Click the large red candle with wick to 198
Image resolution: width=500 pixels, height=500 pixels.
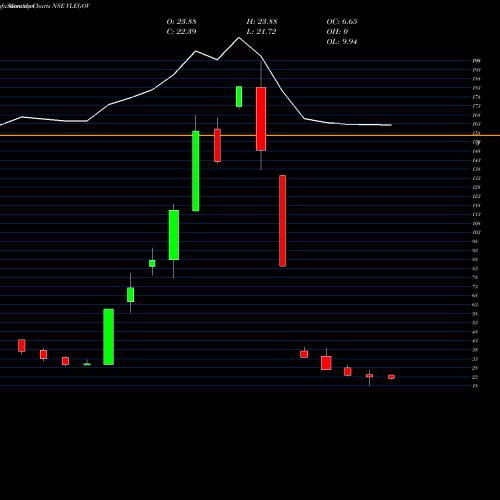point(261,119)
